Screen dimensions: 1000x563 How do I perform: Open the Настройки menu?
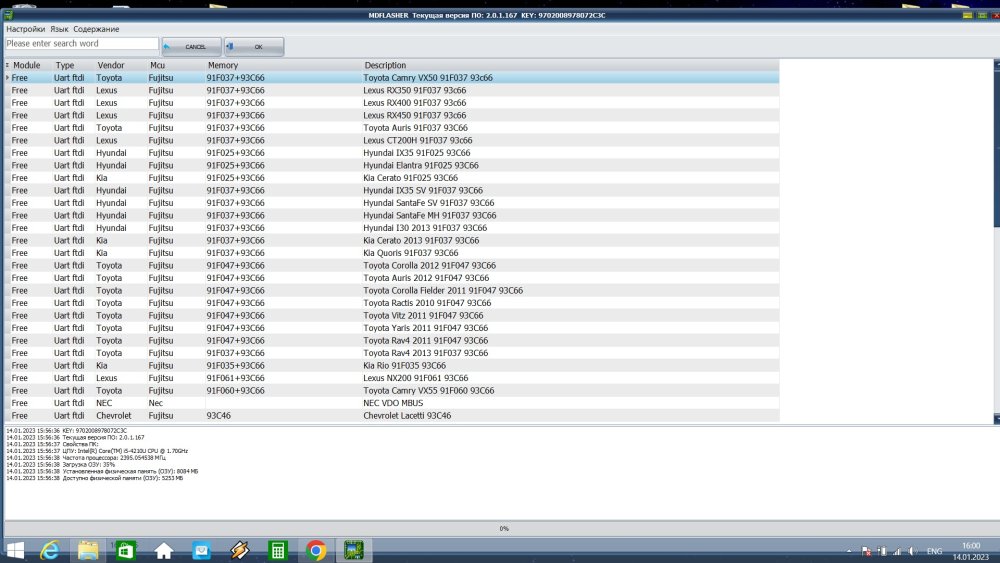point(25,29)
